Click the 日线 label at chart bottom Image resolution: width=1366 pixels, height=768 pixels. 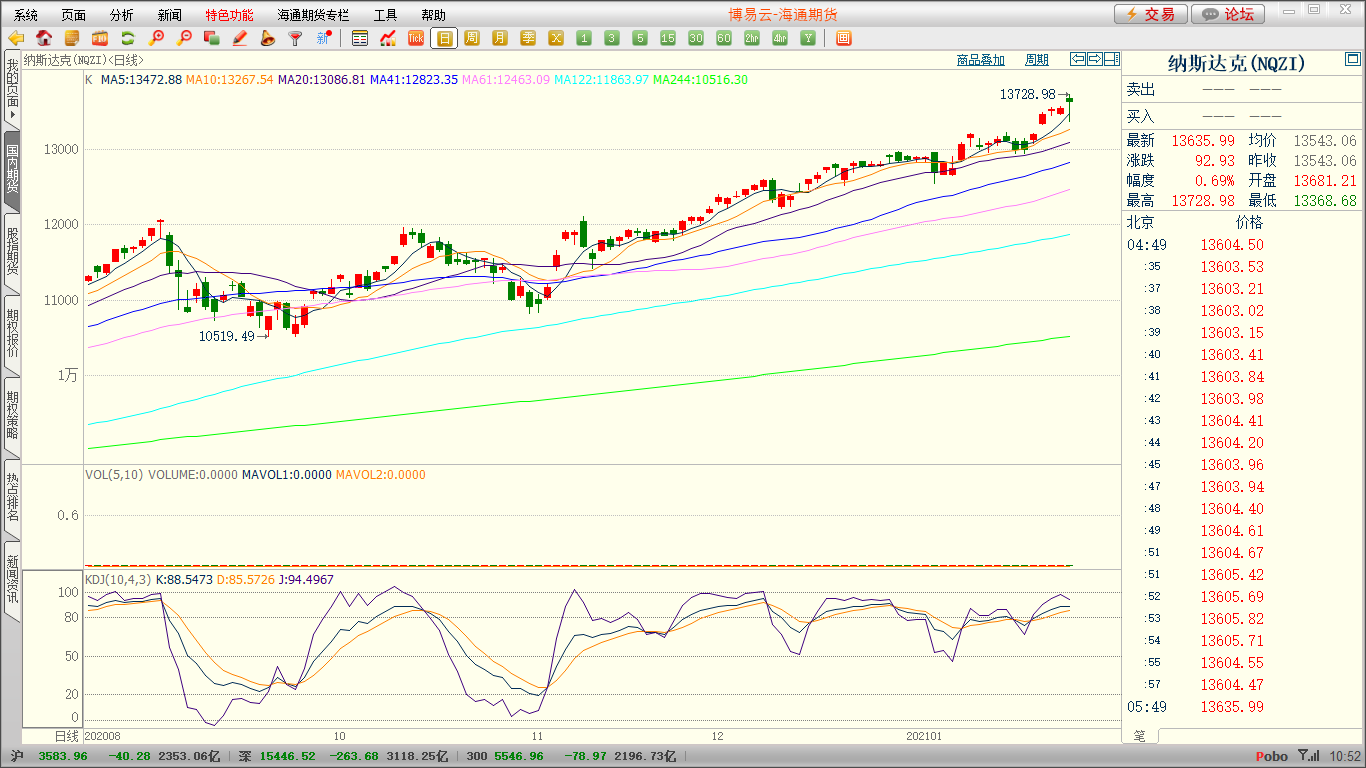click(x=65, y=736)
